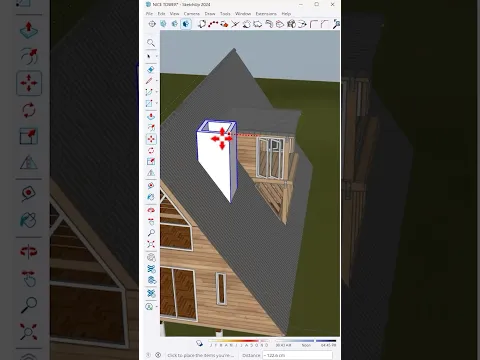Click the X-Ray style icon in top toolbar
This screenshot has height=360, width=480.
(163, 24)
